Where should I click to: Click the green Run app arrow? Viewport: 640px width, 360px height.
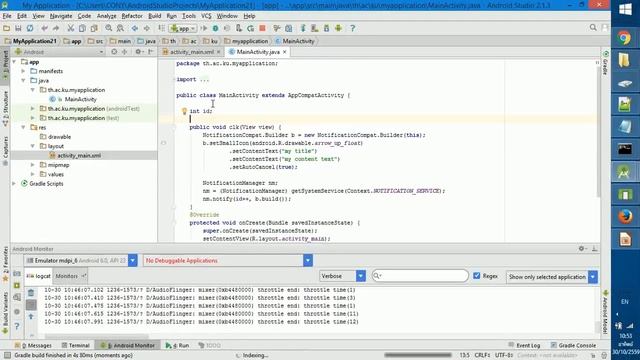point(204,28)
